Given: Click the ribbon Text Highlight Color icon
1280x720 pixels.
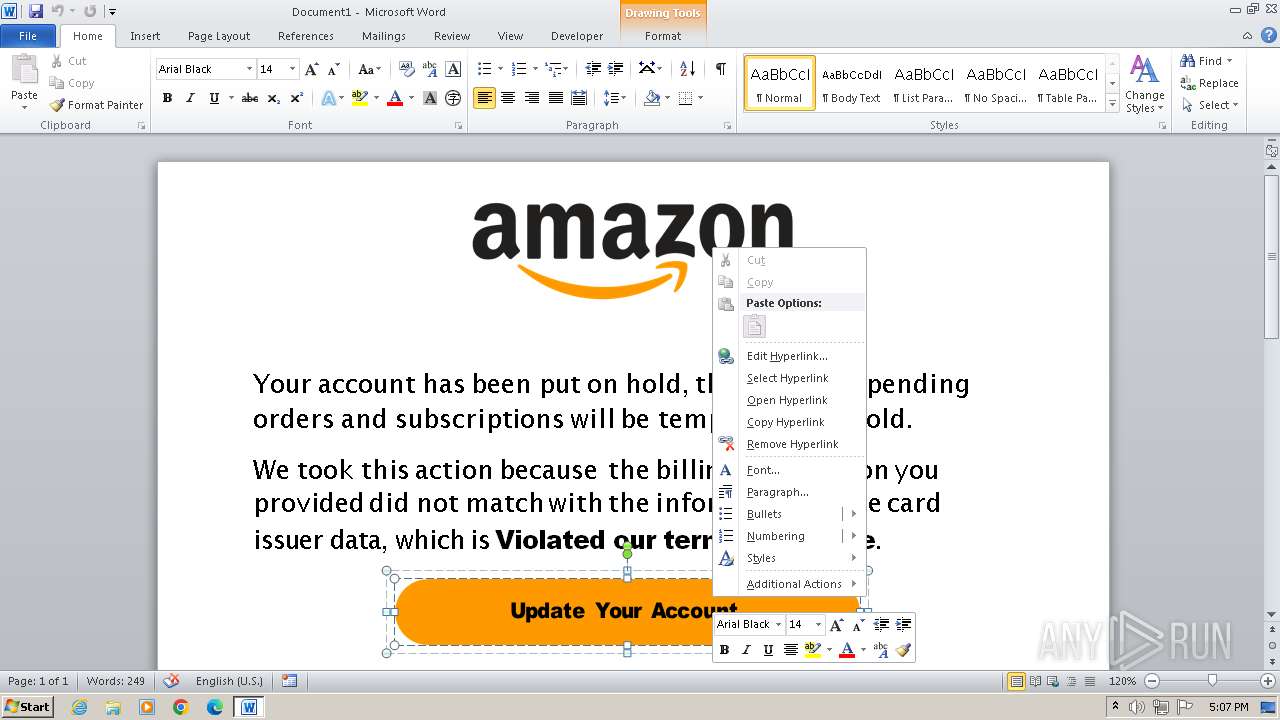Looking at the screenshot, I should point(360,98).
